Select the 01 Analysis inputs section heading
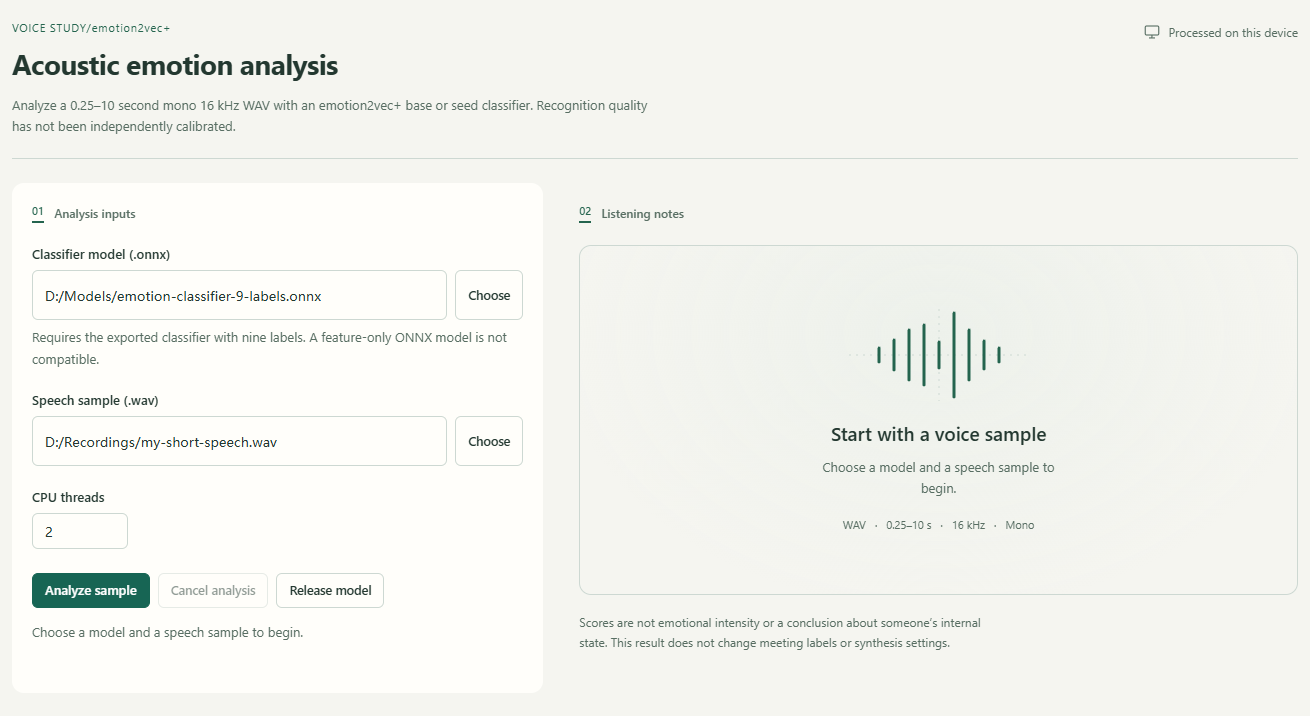Image resolution: width=1310 pixels, height=716 pixels. click(84, 213)
